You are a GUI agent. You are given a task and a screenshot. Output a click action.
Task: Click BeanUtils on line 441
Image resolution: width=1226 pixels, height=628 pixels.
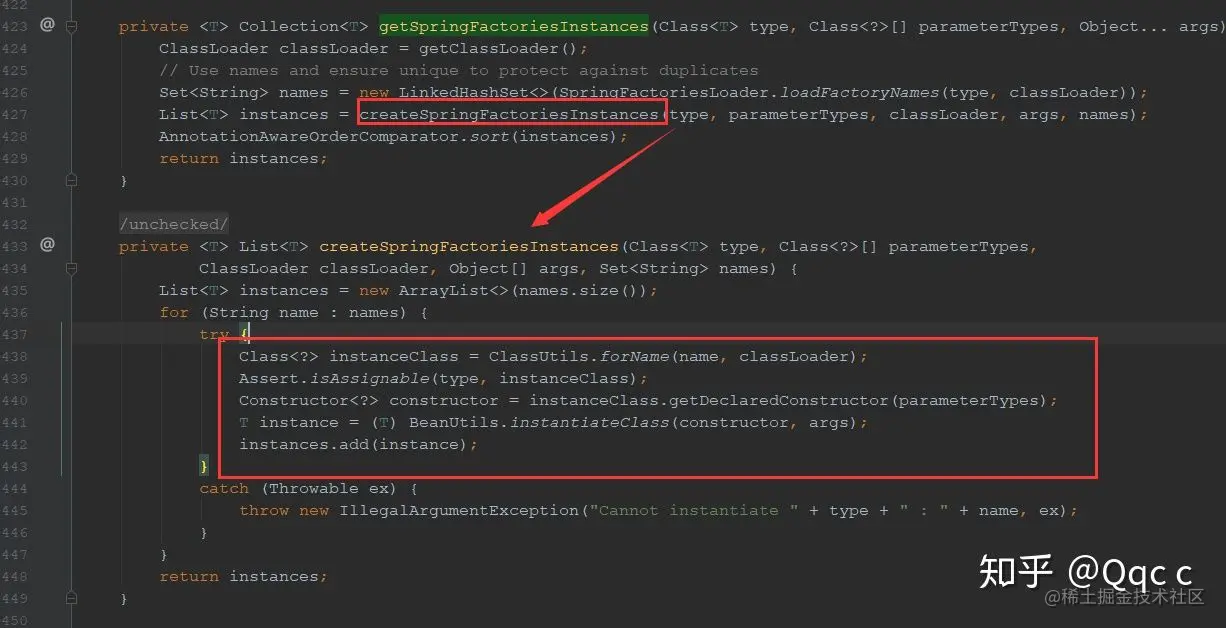coord(454,422)
